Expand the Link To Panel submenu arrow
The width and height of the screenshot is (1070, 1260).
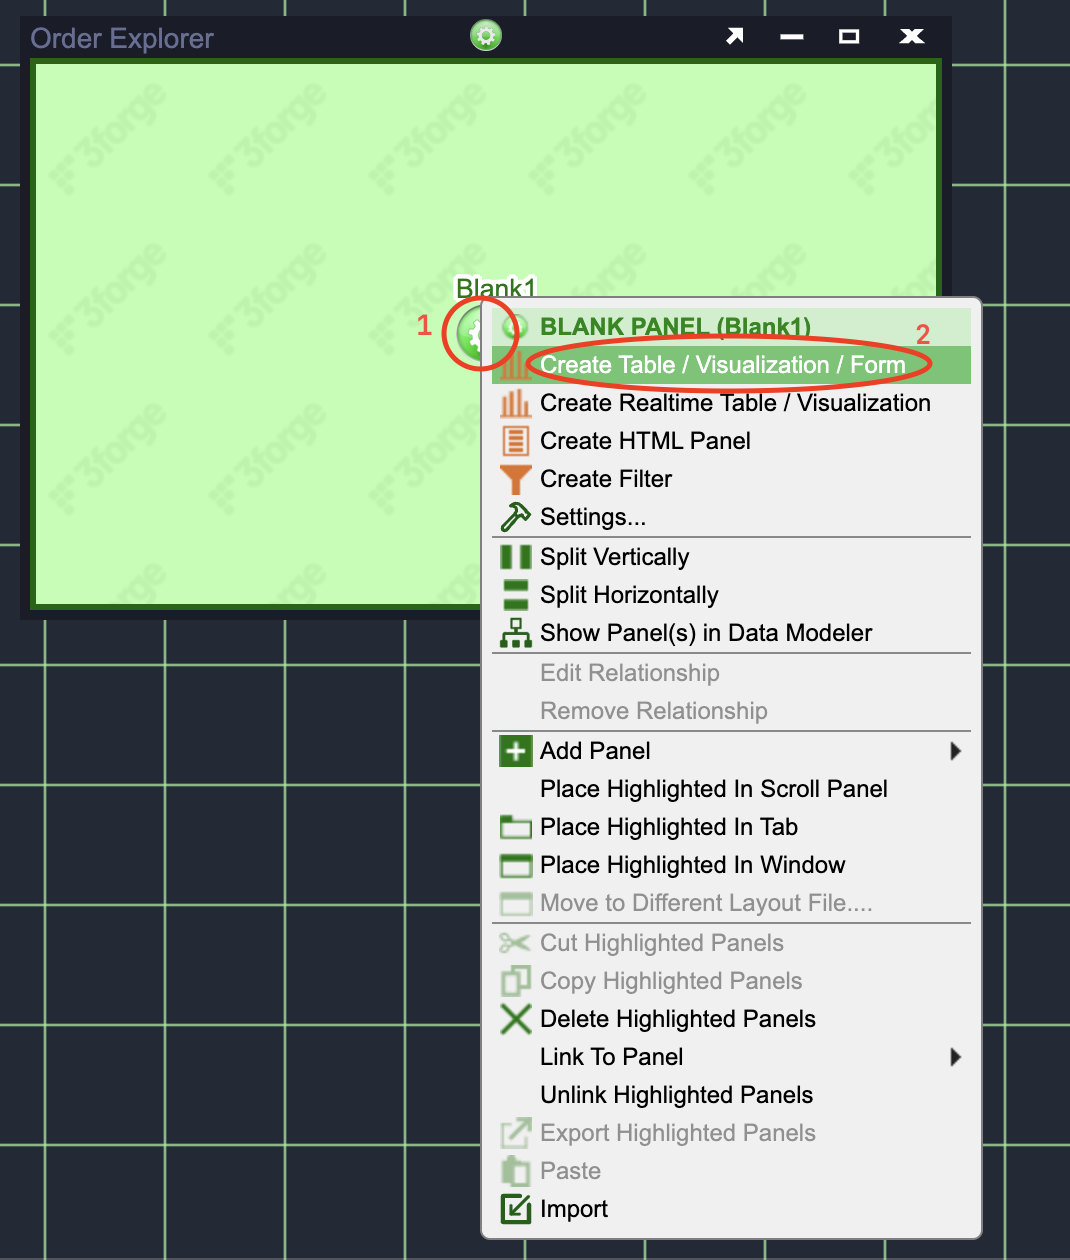click(955, 1057)
